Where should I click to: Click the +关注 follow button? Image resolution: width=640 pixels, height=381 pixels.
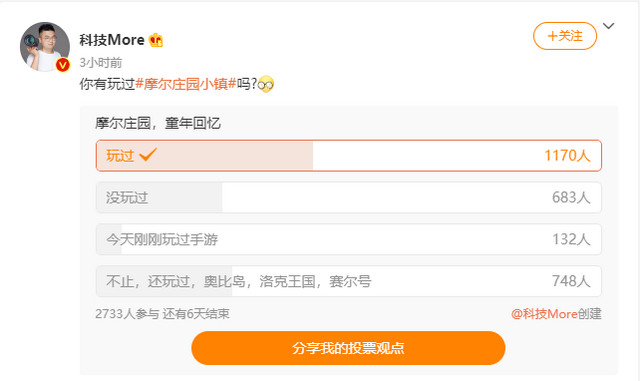coord(565,36)
